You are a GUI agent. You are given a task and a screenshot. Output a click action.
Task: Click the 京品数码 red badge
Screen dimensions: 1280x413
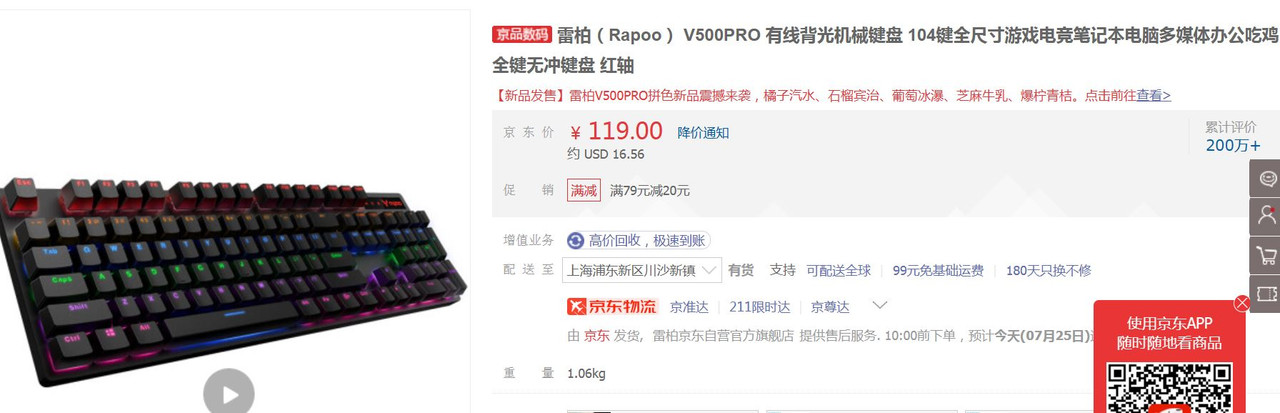coord(521,35)
